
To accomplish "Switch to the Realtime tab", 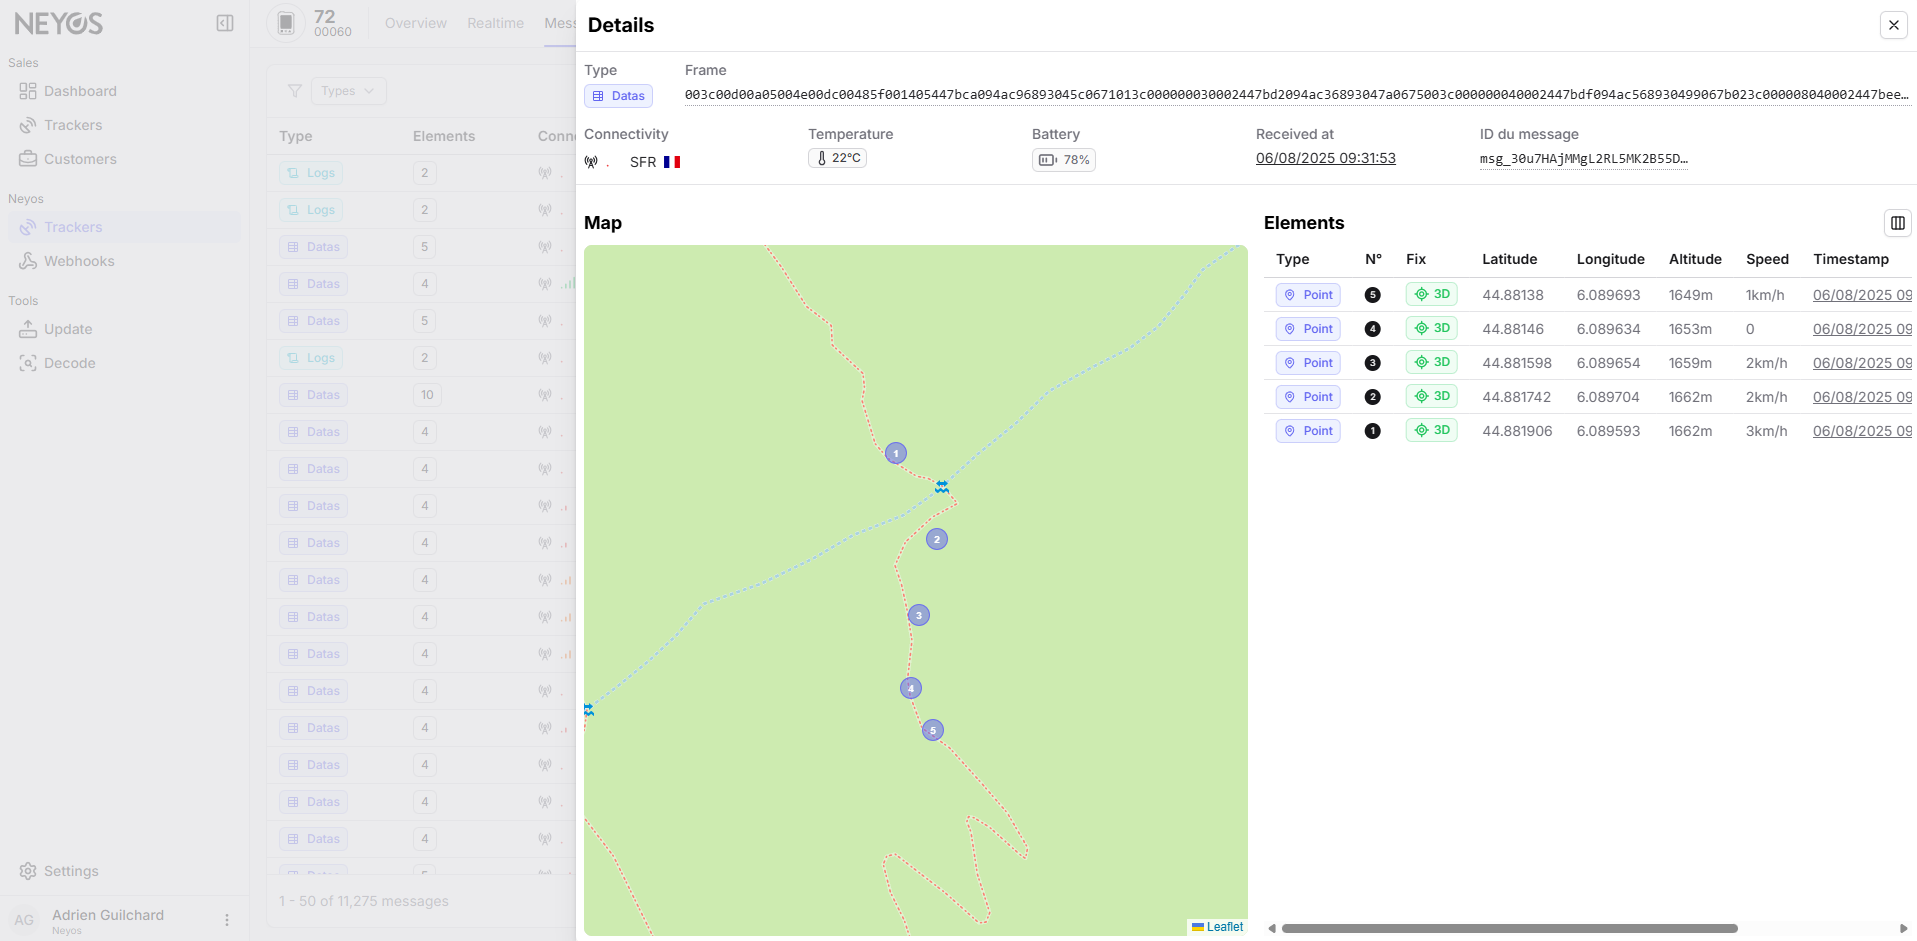I will [x=495, y=23].
